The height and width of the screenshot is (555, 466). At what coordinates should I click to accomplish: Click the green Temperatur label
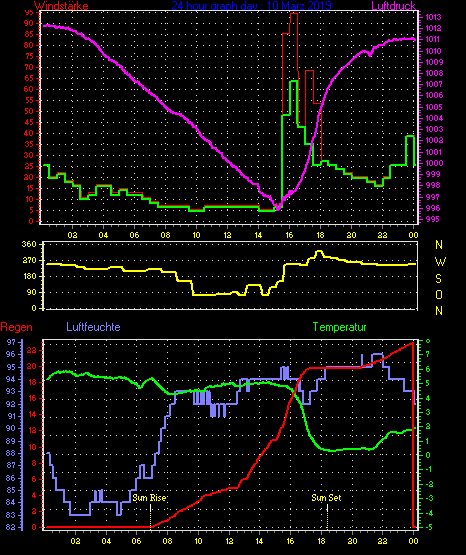point(339,327)
